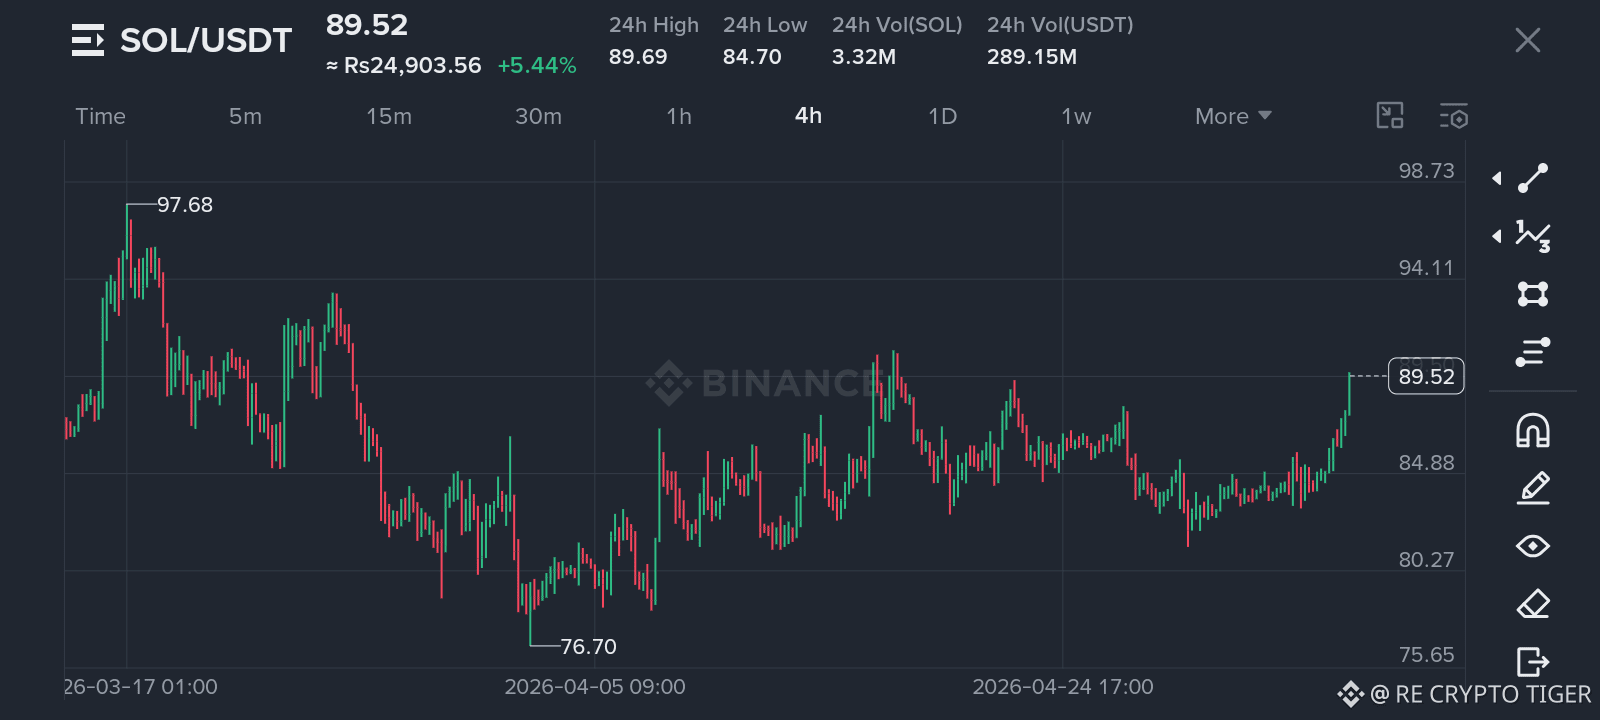Activate the continuous pencil drawing mode
The width and height of the screenshot is (1600, 720).
pos(1533,488)
